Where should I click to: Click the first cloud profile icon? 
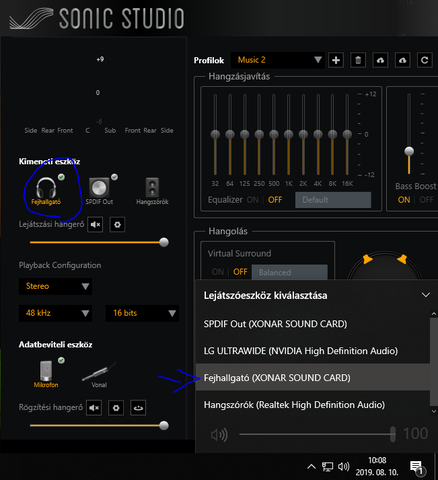[x=380, y=60]
